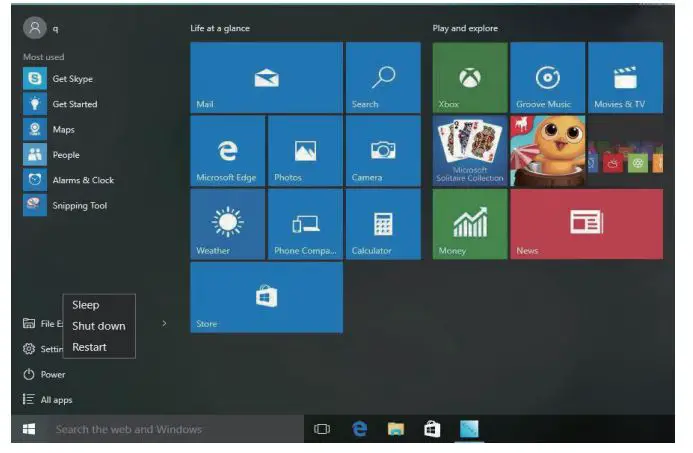Image resolution: width=693 pixels, height=453 pixels.
Task: Open the Photos tile
Action: tap(305, 151)
